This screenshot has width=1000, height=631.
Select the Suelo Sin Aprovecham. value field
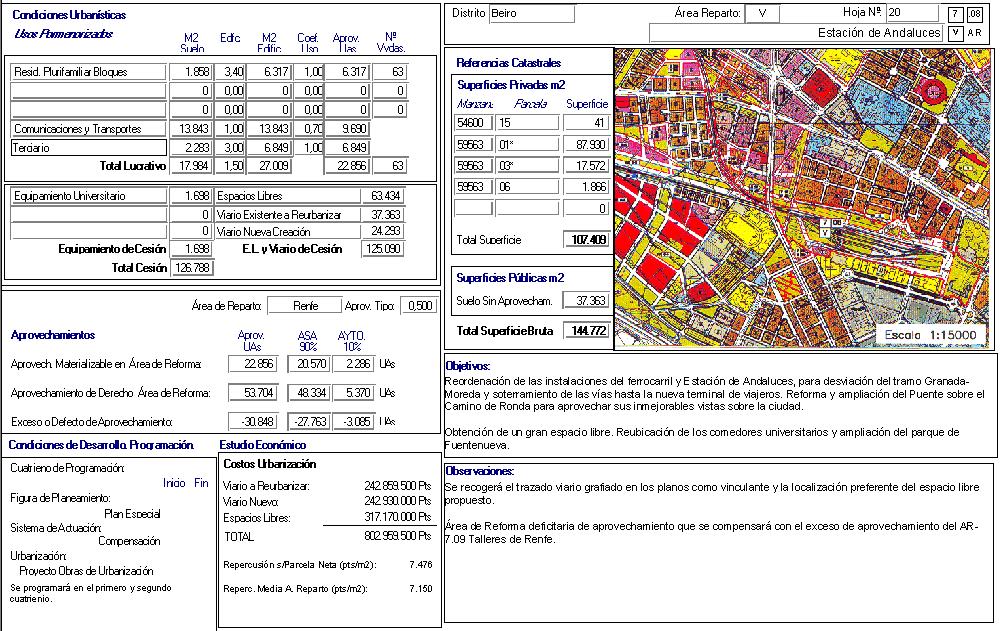pos(586,301)
